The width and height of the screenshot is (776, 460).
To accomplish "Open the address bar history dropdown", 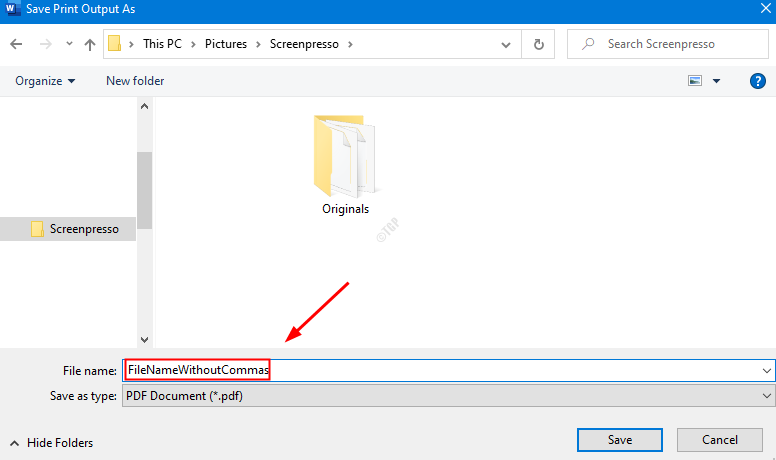I will [x=506, y=45].
